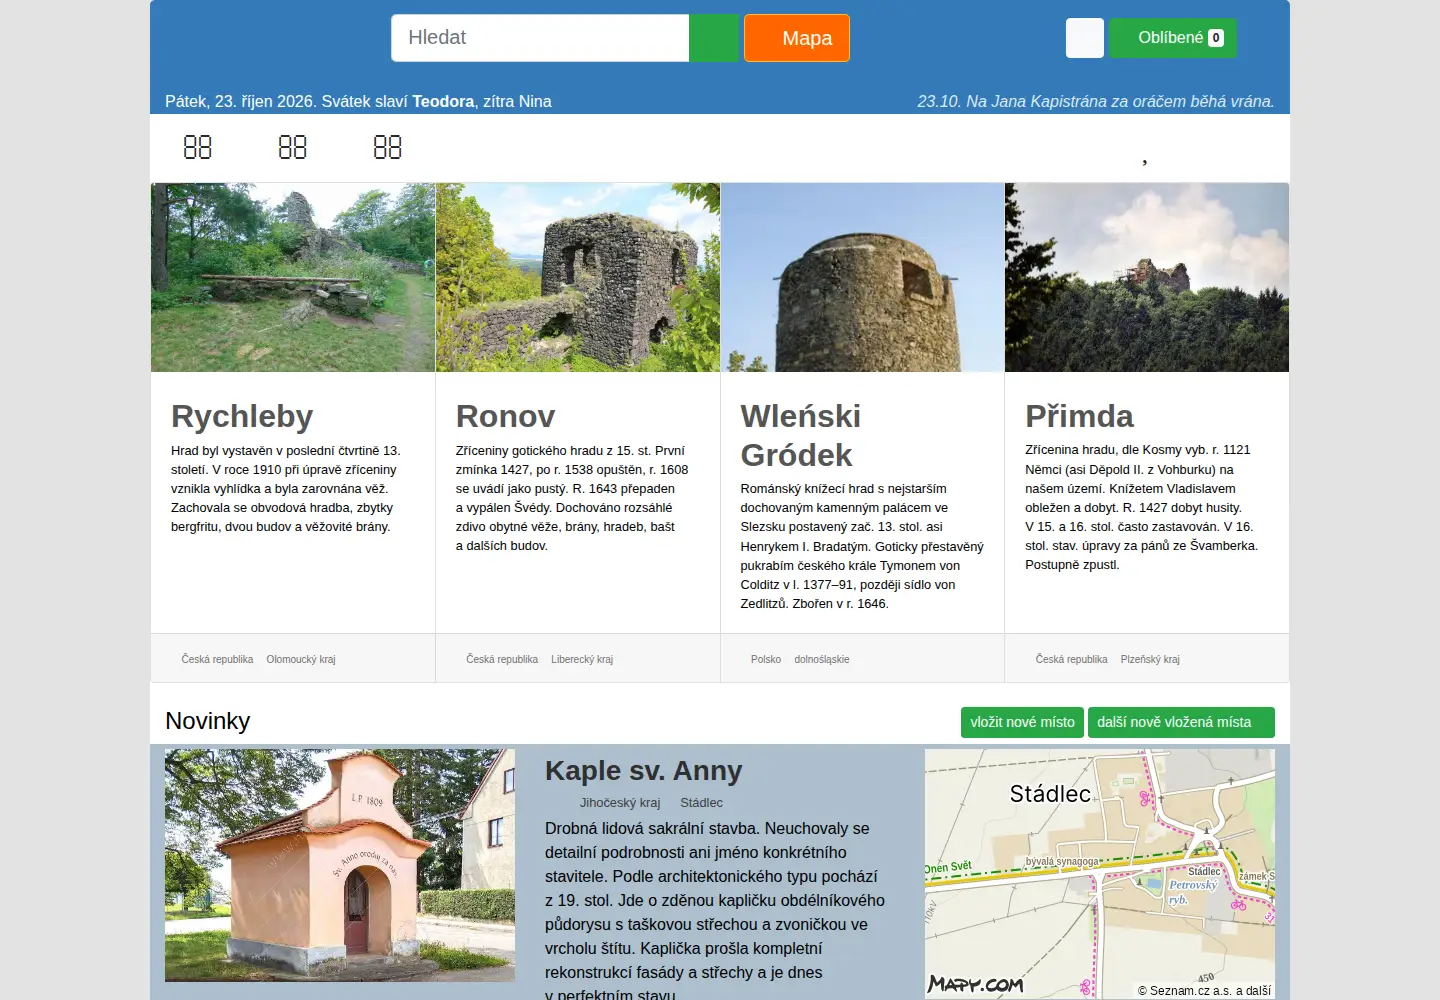Select the Polsko country tag
The image size is (1440, 1000).
point(766,659)
